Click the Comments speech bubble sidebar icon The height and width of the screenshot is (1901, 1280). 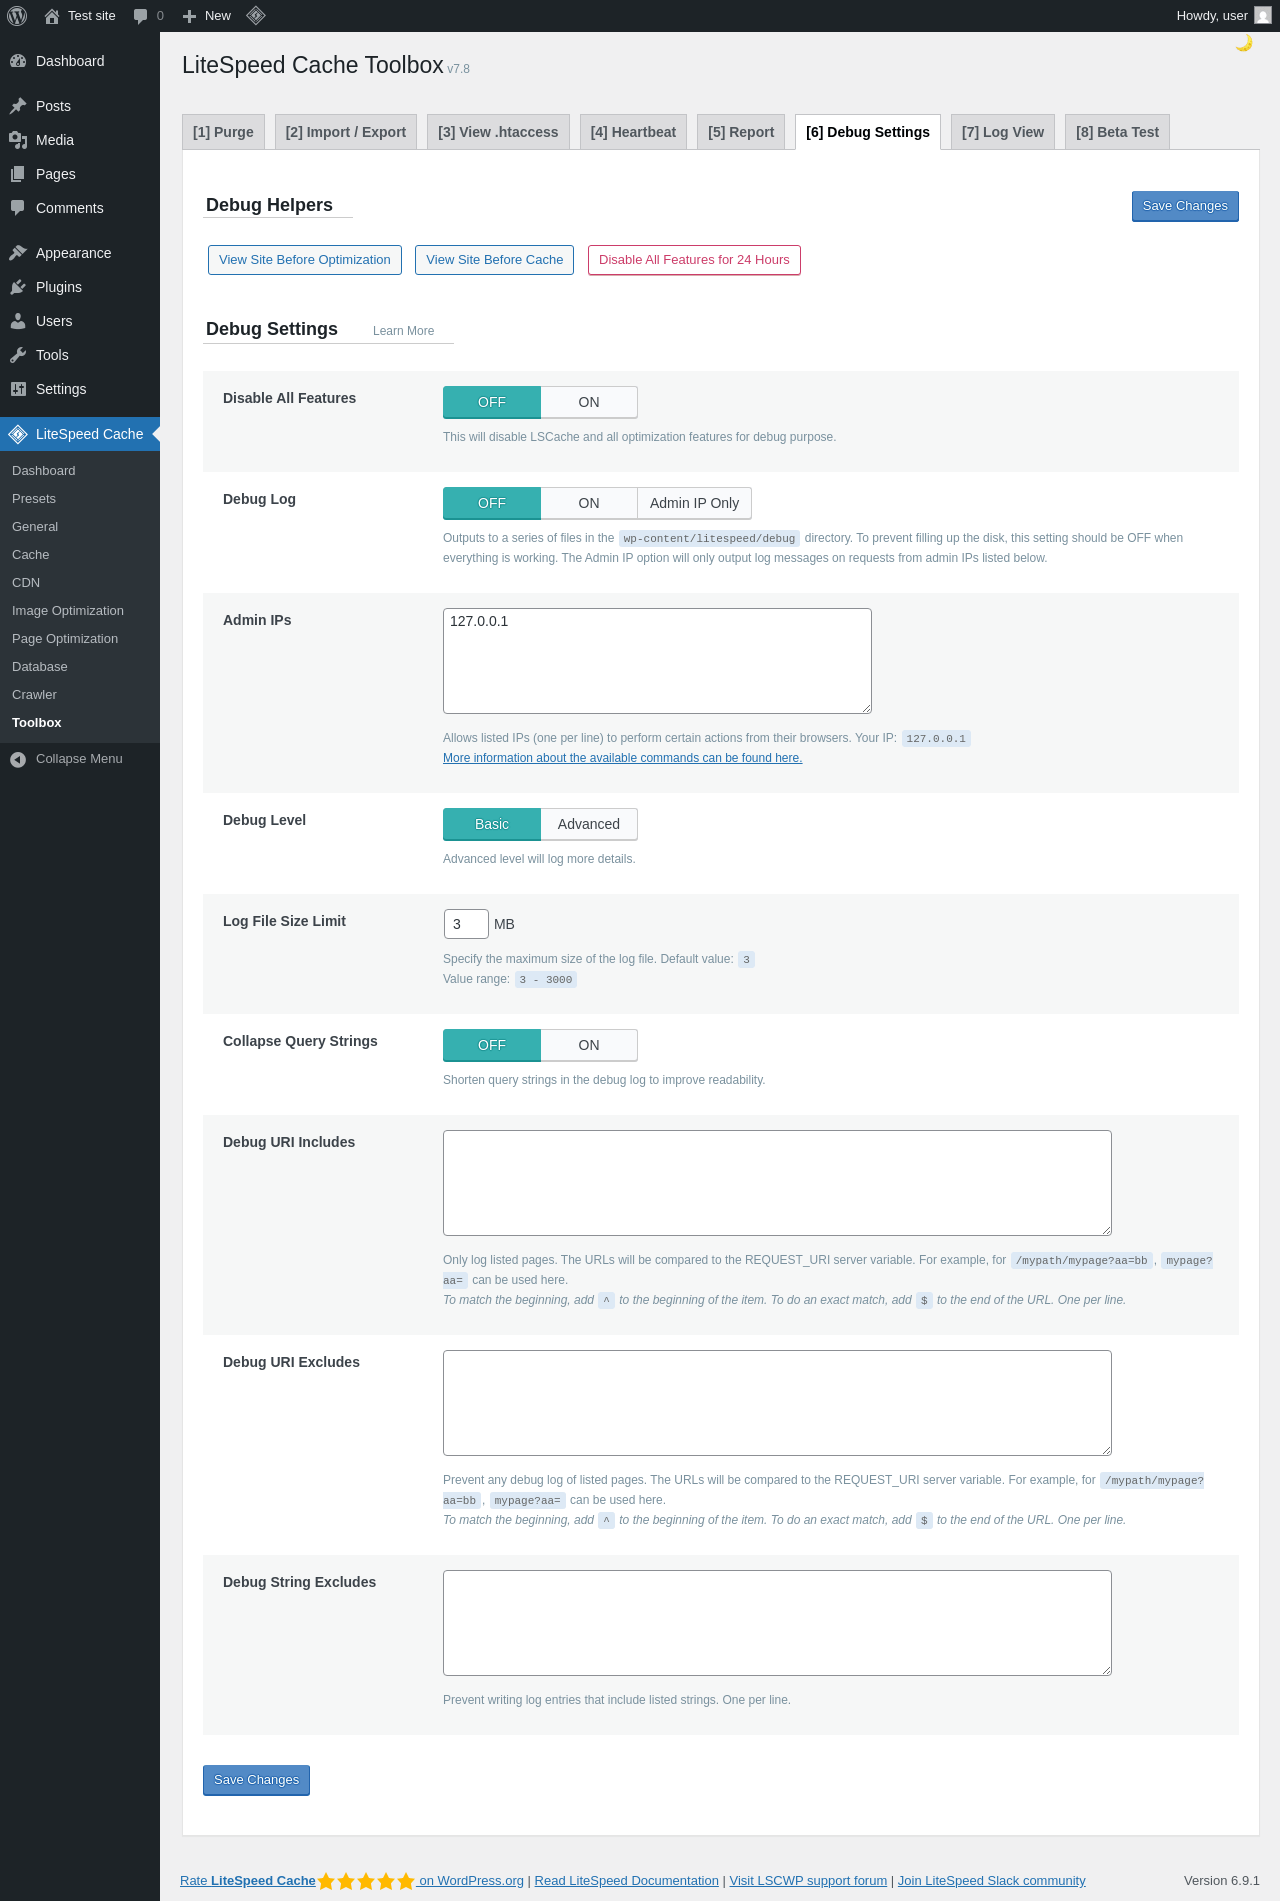[x=18, y=208]
